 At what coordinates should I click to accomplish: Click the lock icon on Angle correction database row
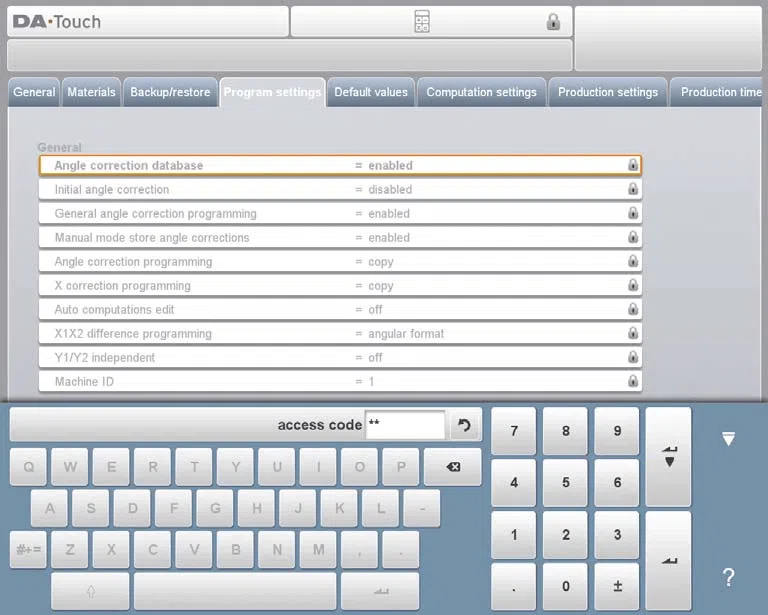tap(633, 165)
